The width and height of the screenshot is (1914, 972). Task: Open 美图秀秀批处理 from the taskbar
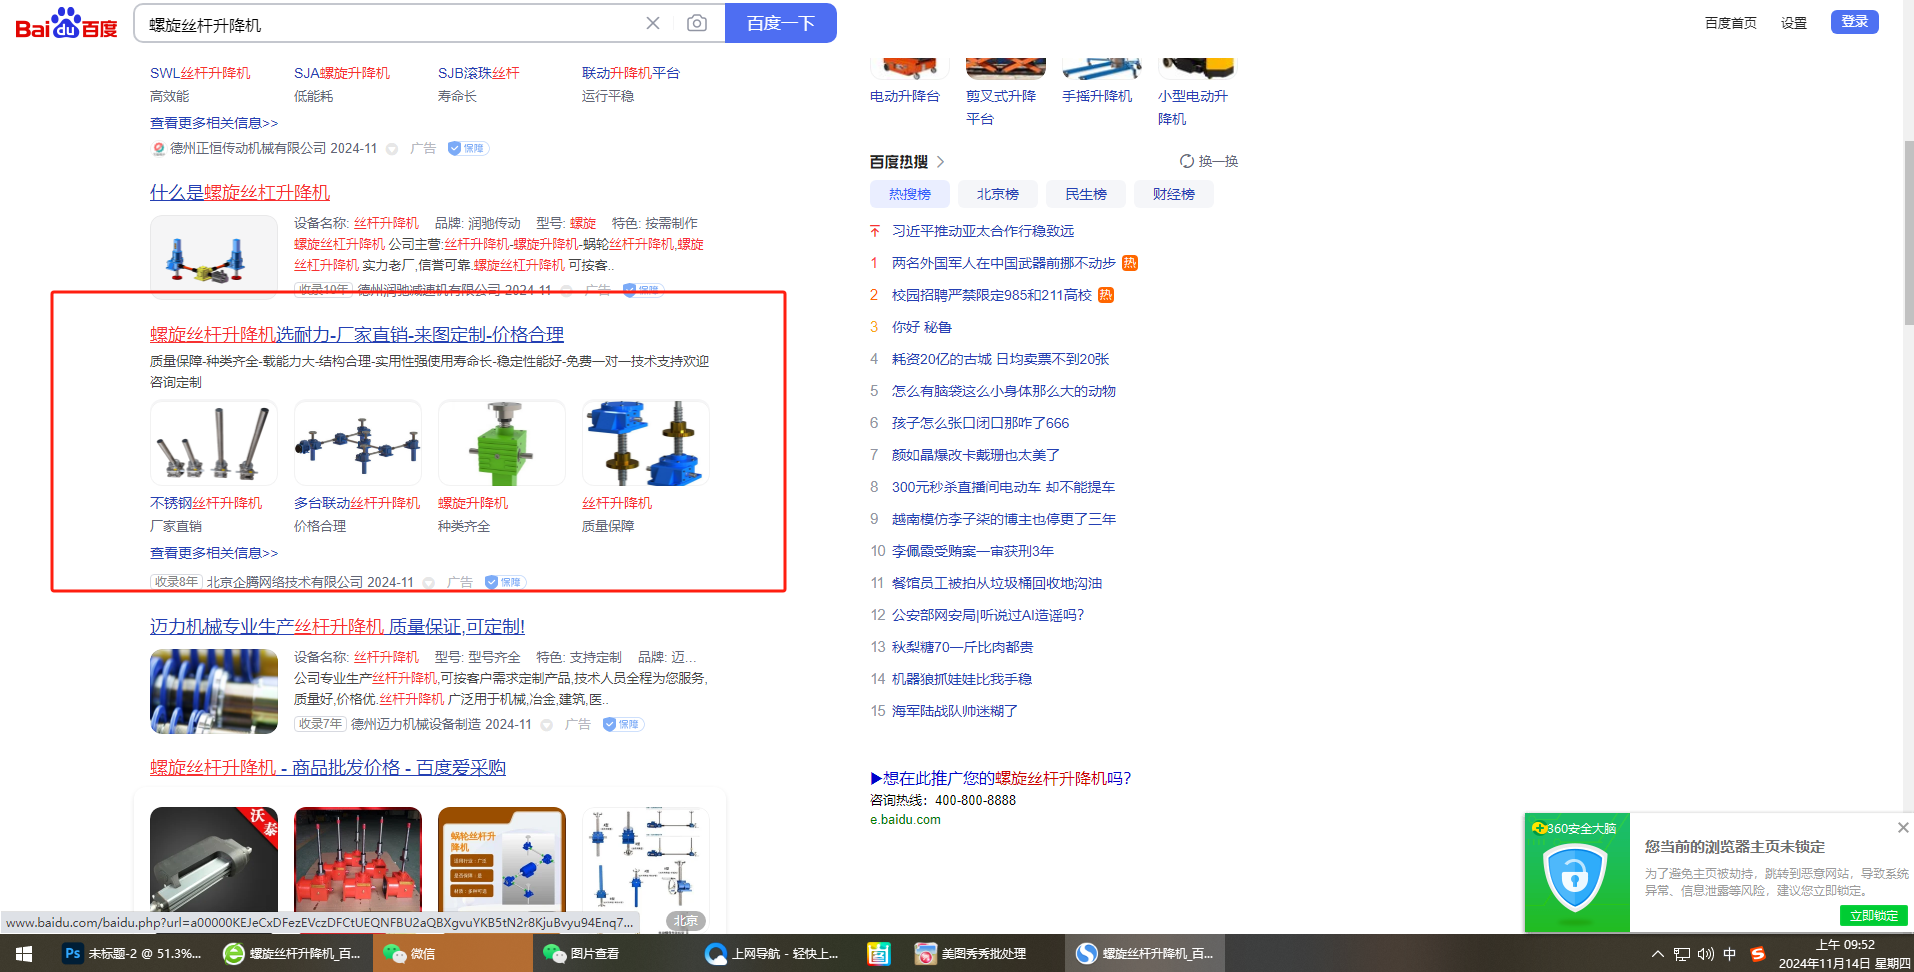983,953
